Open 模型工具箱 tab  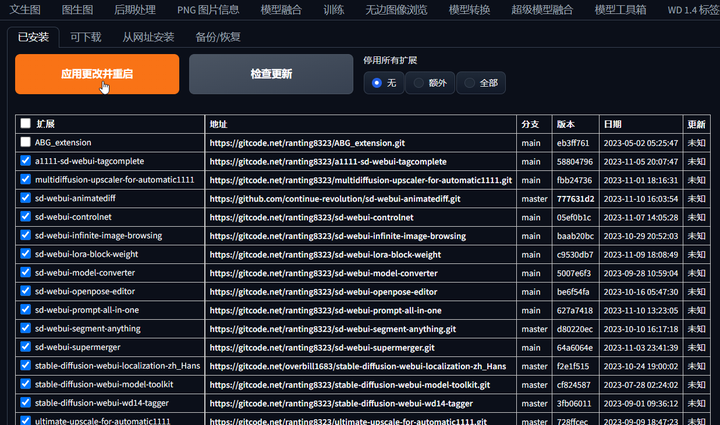point(620,10)
